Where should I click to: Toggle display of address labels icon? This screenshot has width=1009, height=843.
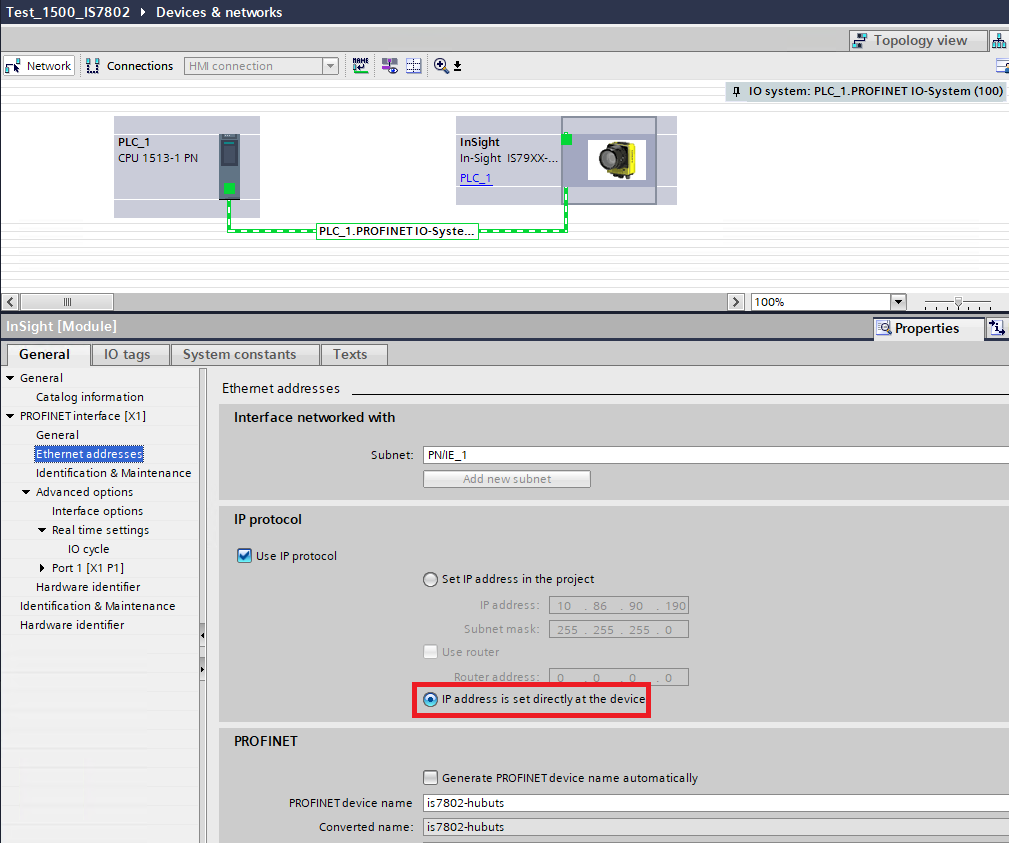click(x=389, y=65)
